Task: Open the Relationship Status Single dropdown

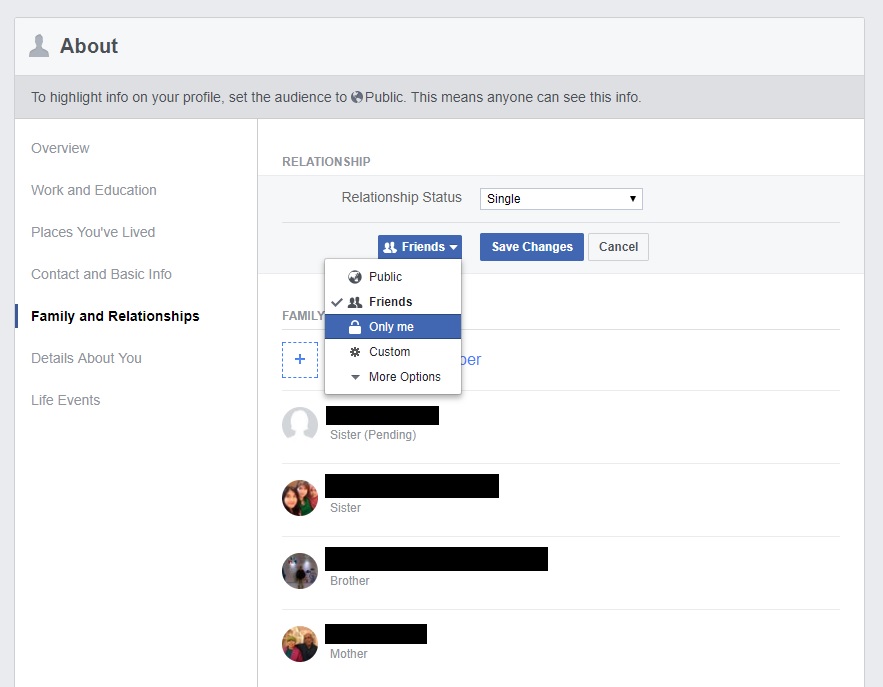Action: tap(561, 199)
